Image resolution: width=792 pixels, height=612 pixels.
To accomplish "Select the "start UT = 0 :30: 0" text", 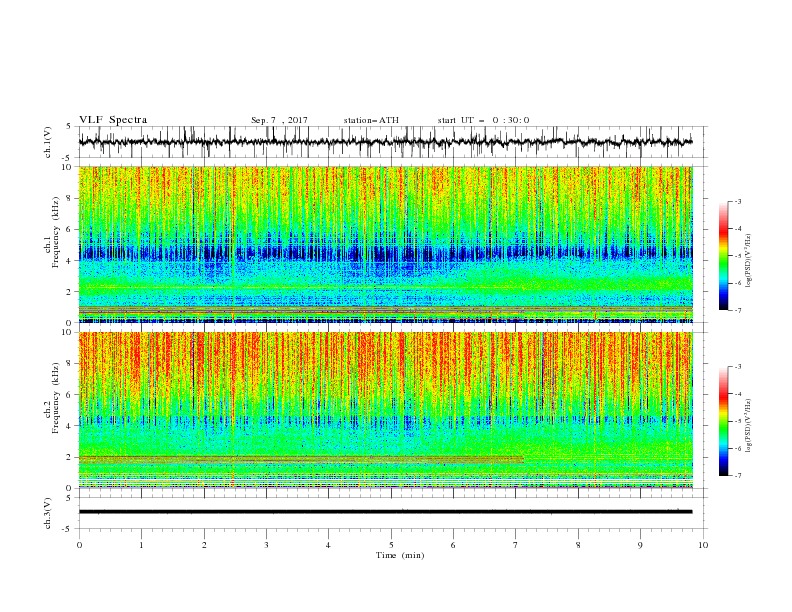I will point(483,120).
